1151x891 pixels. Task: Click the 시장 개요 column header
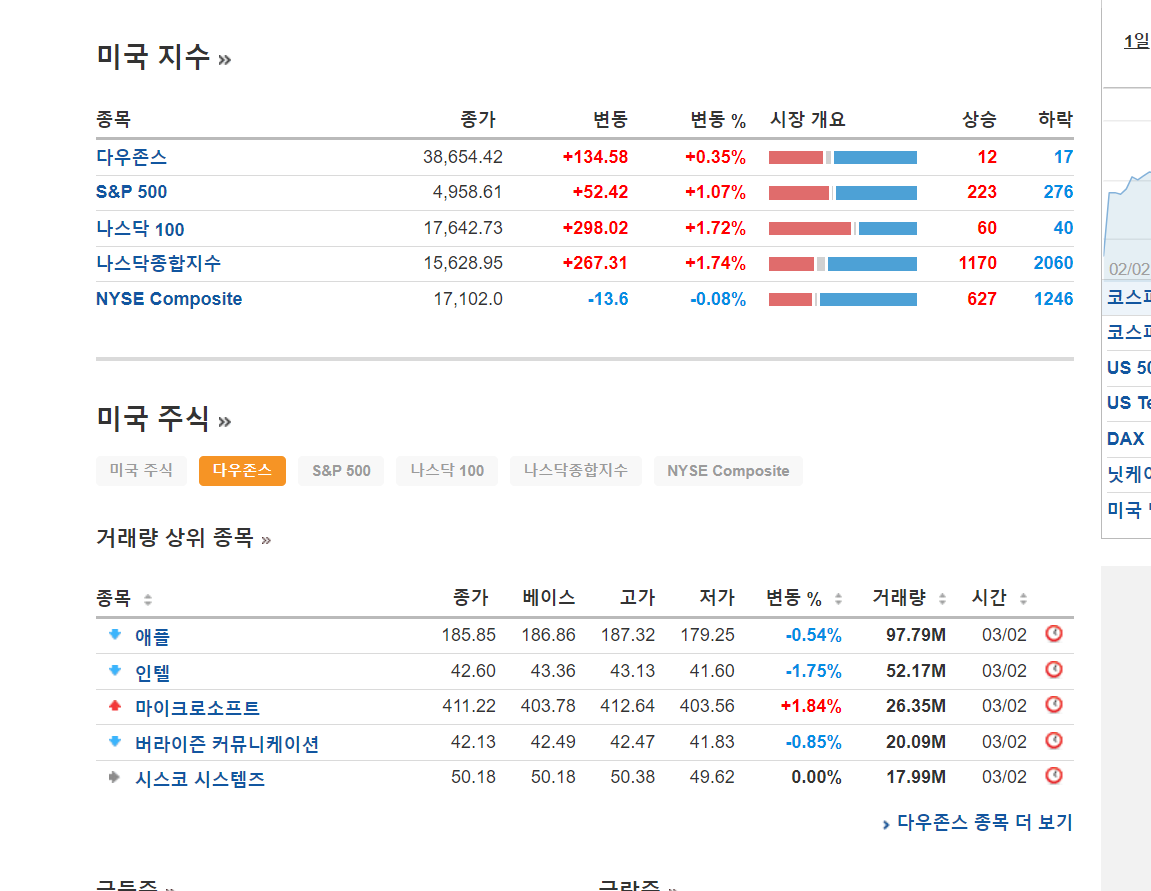807,119
